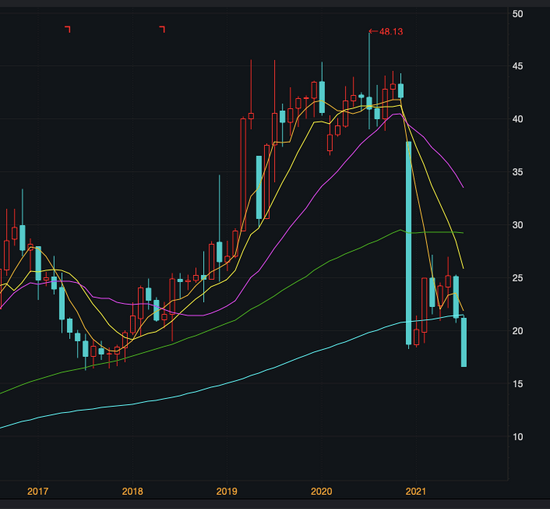Click the 15 price axis label
This screenshot has width=550, height=509.
pos(518,384)
